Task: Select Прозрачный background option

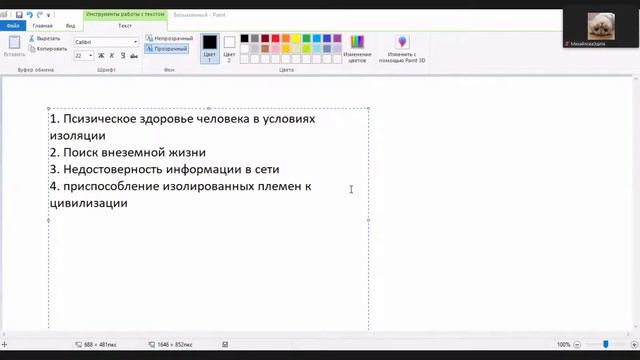Action: pos(167,49)
